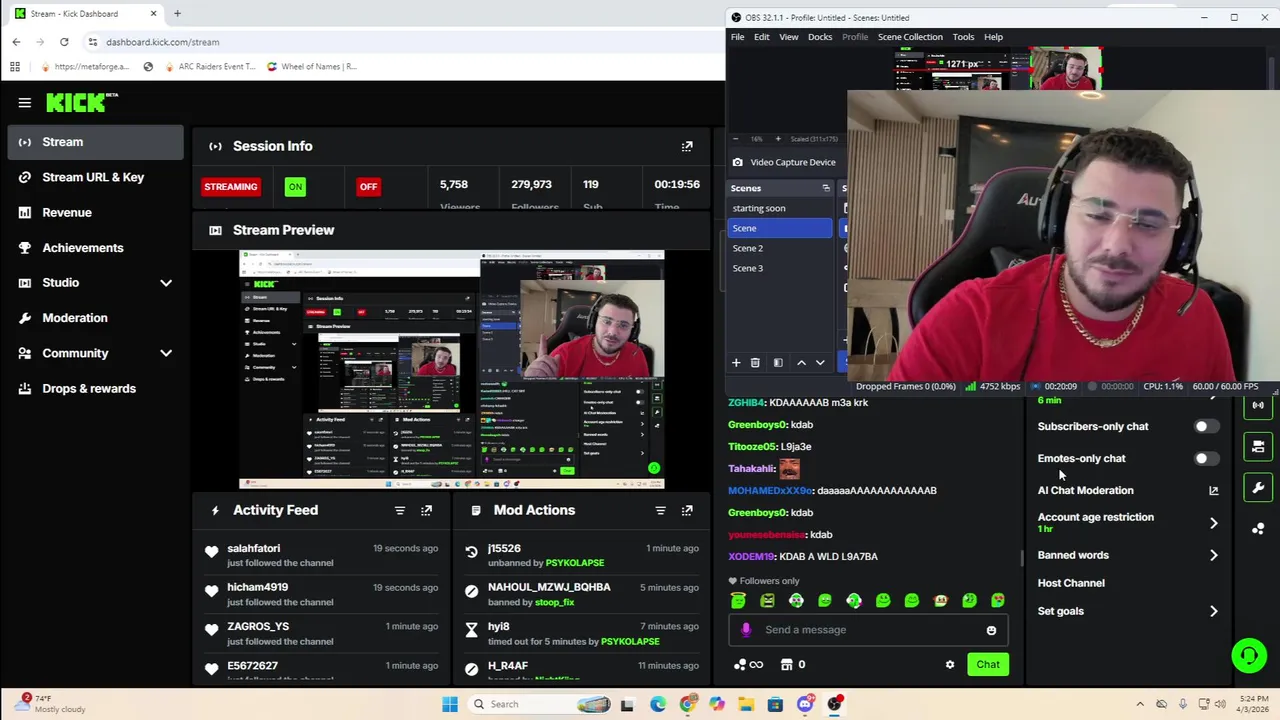Open the OBS File menu
Image resolution: width=1280 pixels, height=720 pixels.
(x=737, y=37)
